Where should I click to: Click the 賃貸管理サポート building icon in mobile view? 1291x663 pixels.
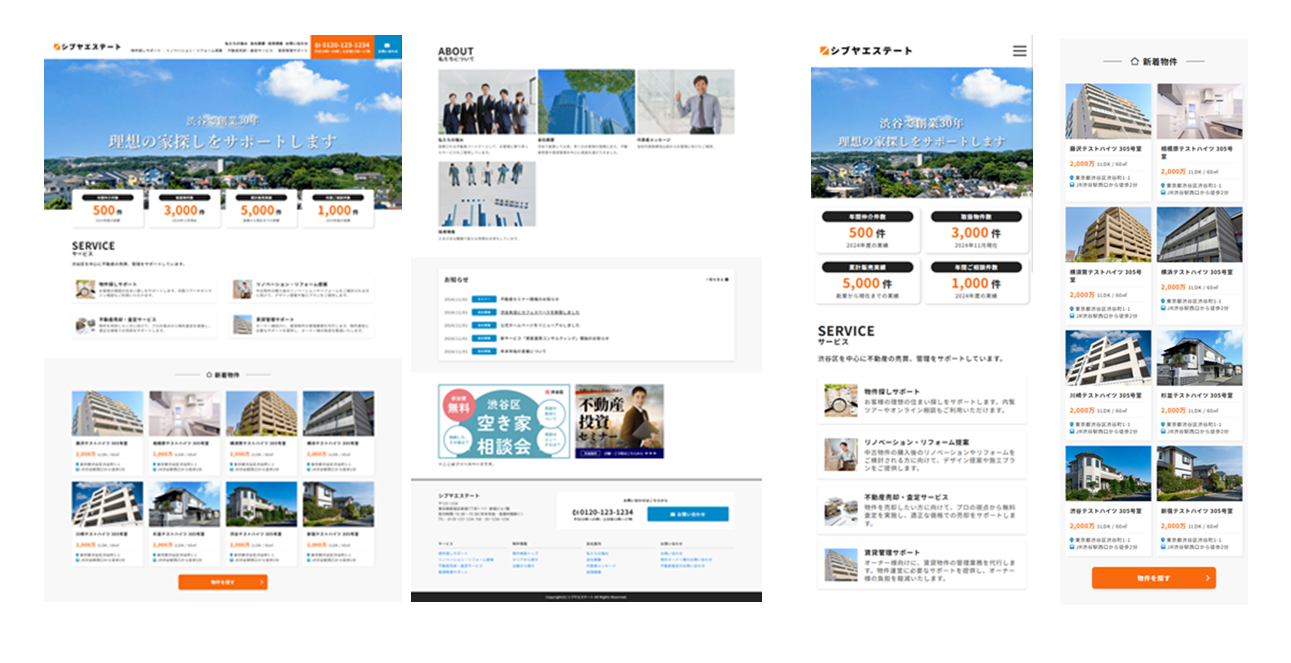pyautogui.click(x=840, y=563)
